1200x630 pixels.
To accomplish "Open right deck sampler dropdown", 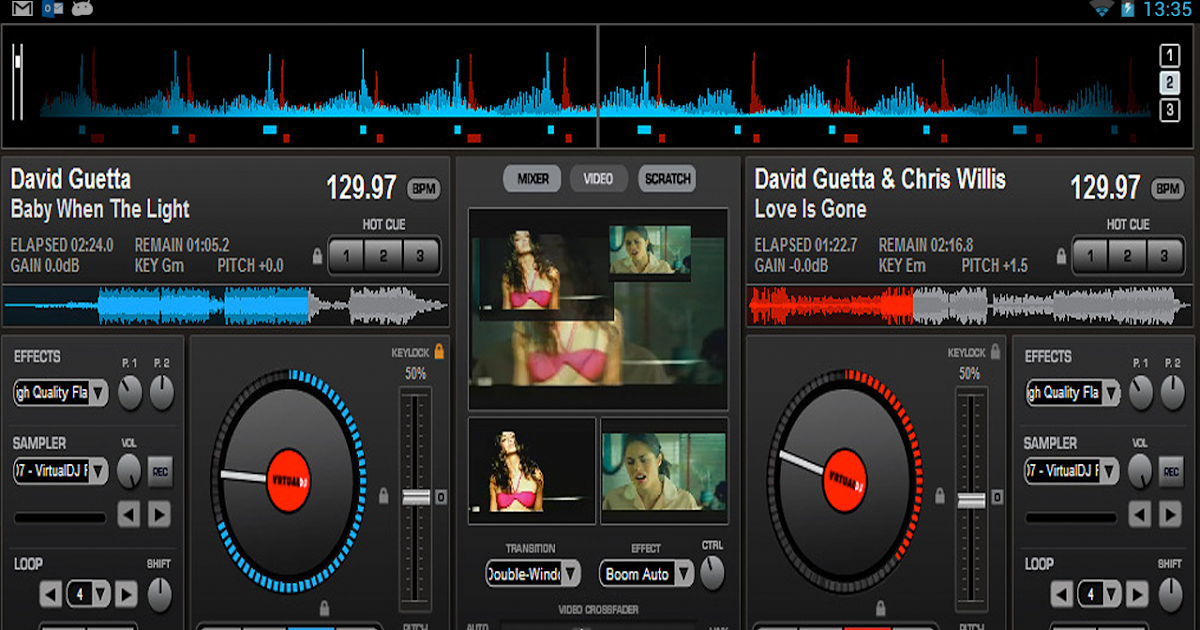I will click(x=1074, y=471).
